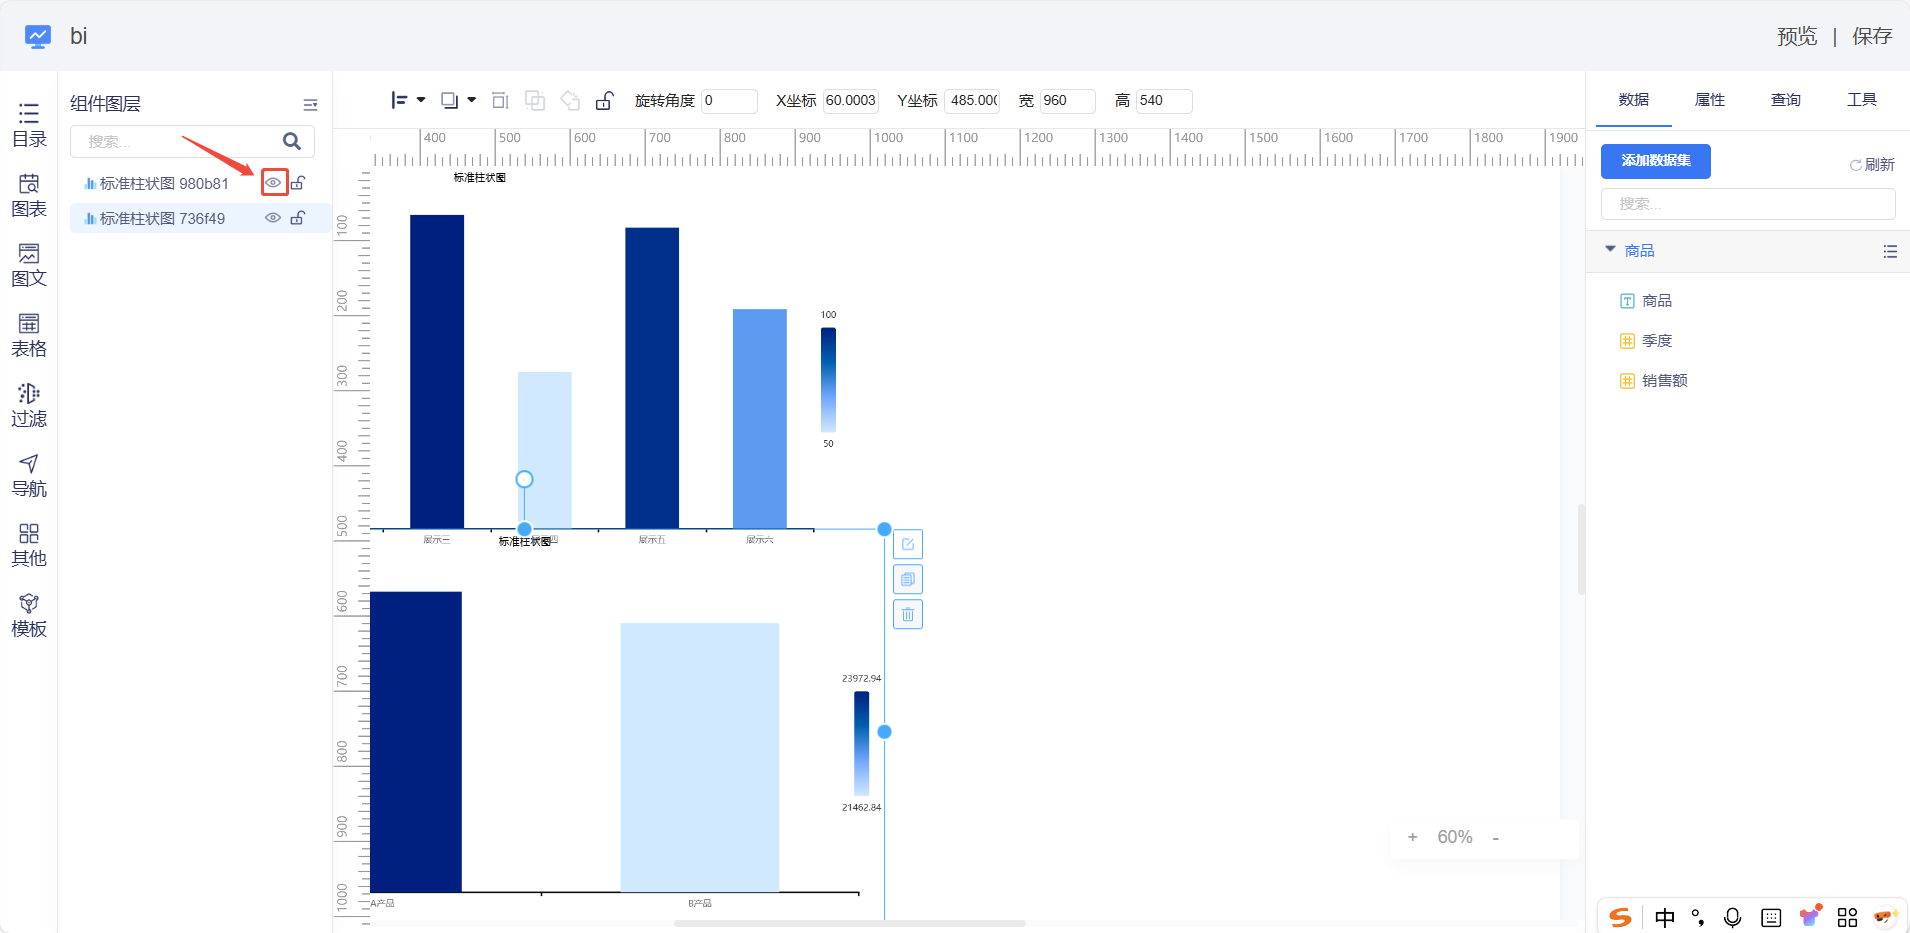Switch to the 查询 tab
This screenshot has height=933, width=1910.
click(x=1785, y=100)
